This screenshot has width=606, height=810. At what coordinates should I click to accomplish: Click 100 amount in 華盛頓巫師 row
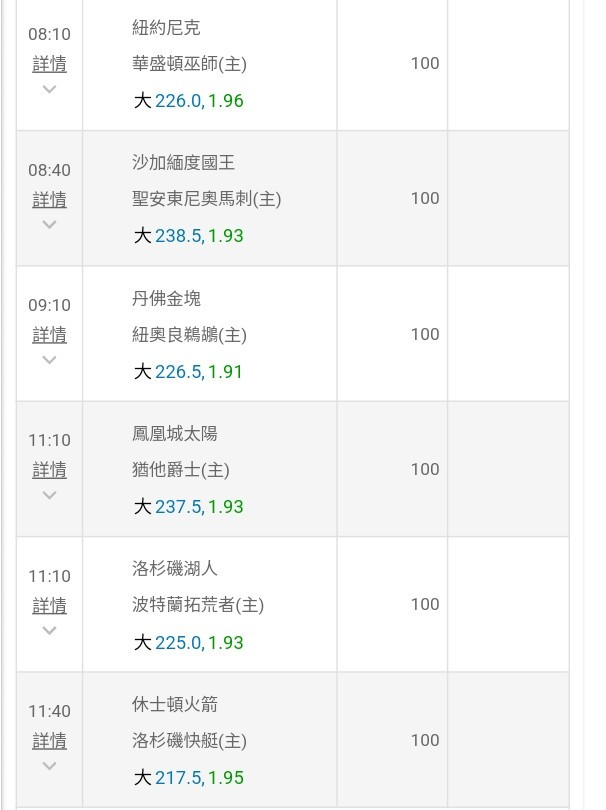pyautogui.click(x=425, y=64)
